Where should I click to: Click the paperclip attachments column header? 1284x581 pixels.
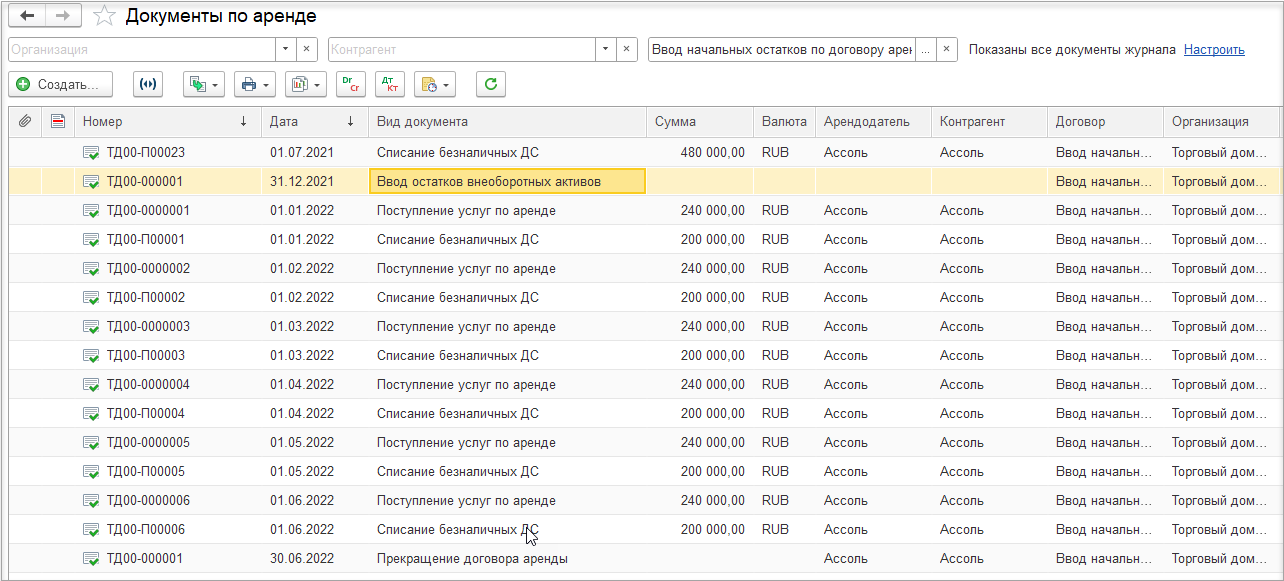[26, 122]
